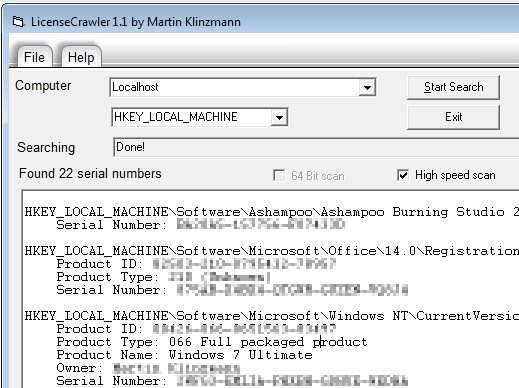Open the File menu tab
Viewport: 519px width, 388px height.
(x=34, y=57)
